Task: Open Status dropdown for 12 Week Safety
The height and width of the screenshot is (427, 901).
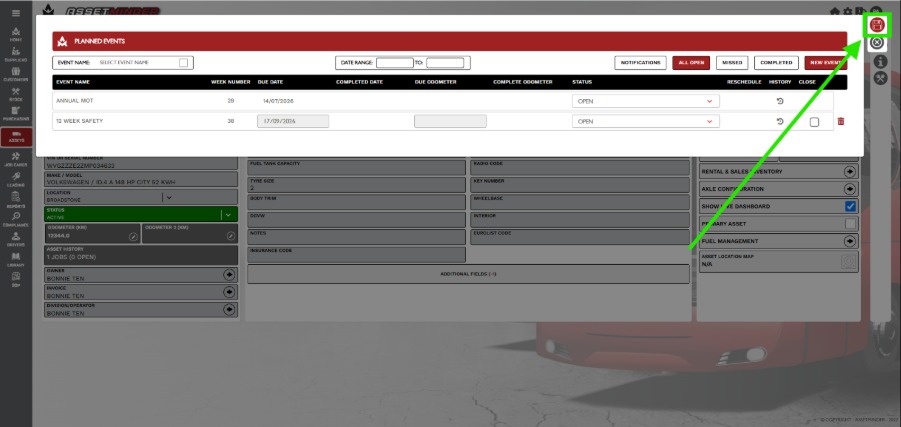Action: pyautogui.click(x=645, y=121)
